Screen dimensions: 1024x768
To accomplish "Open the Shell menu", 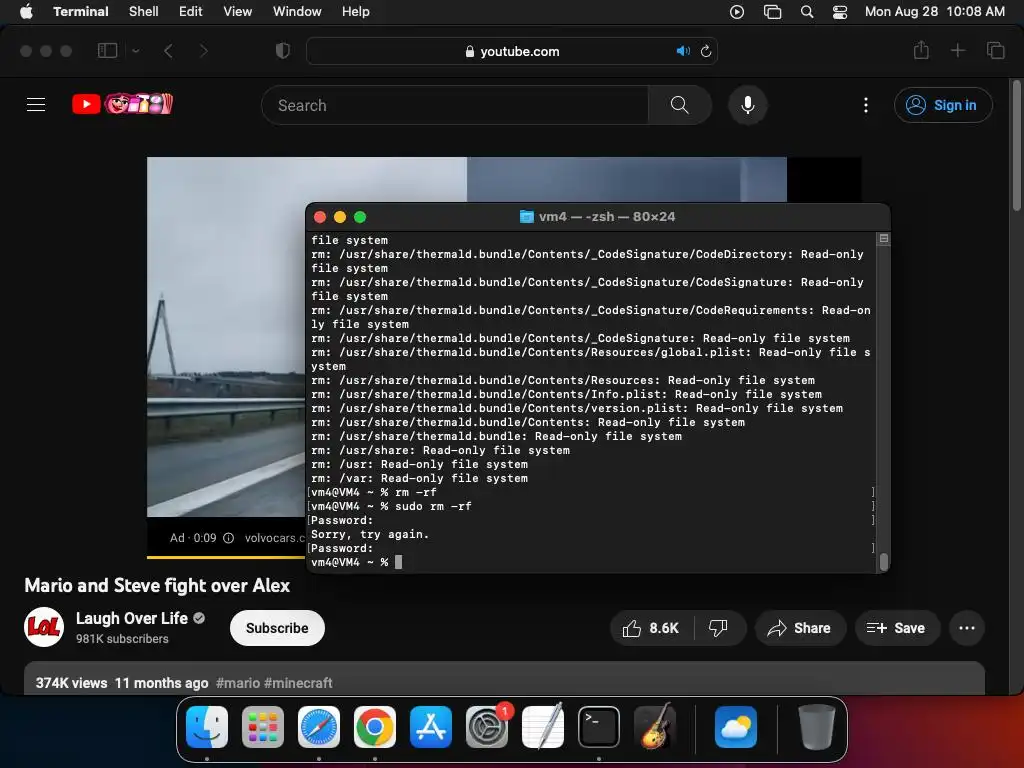I will 143,12.
